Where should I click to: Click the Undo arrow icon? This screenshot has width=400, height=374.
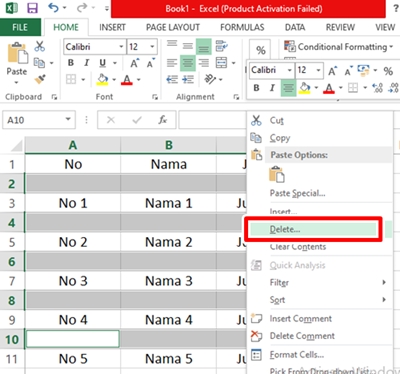coord(54,8)
